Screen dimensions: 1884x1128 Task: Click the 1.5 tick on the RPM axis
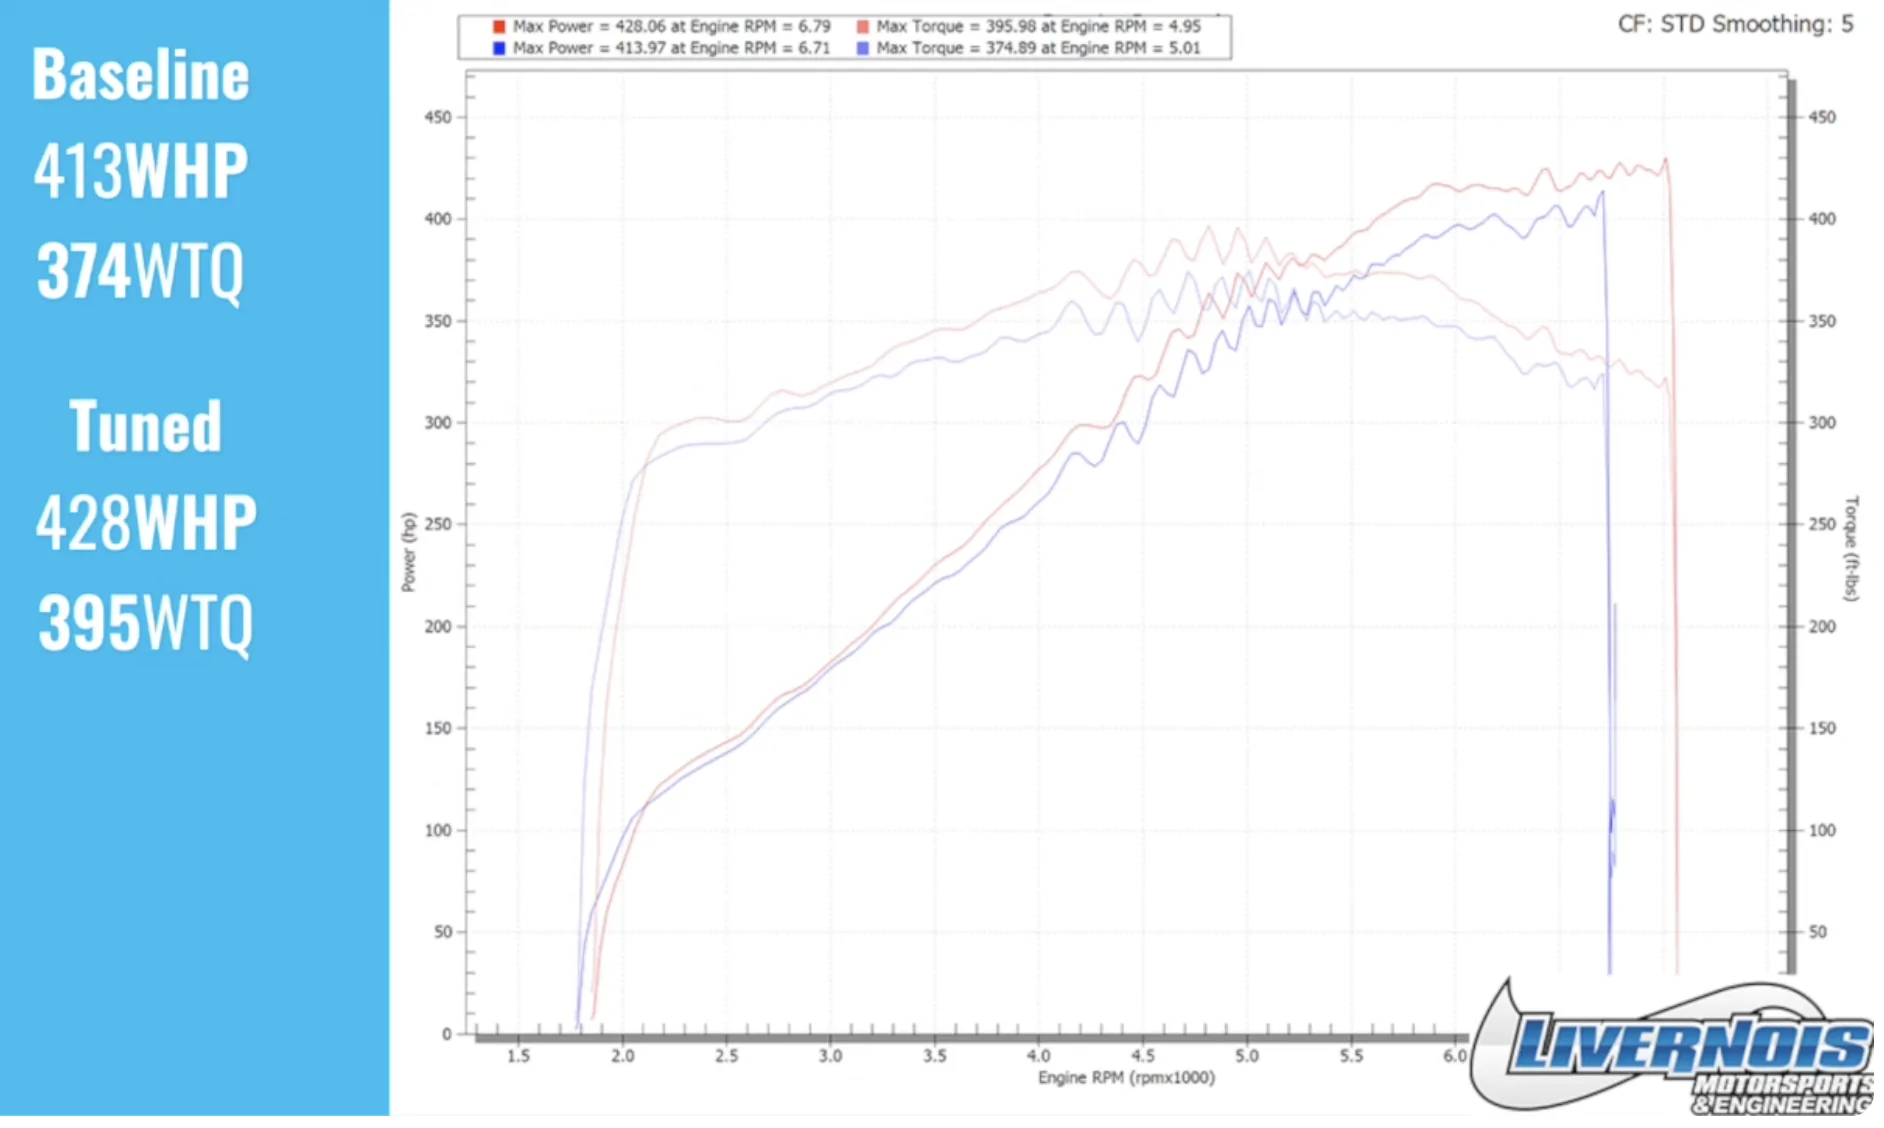point(518,1056)
